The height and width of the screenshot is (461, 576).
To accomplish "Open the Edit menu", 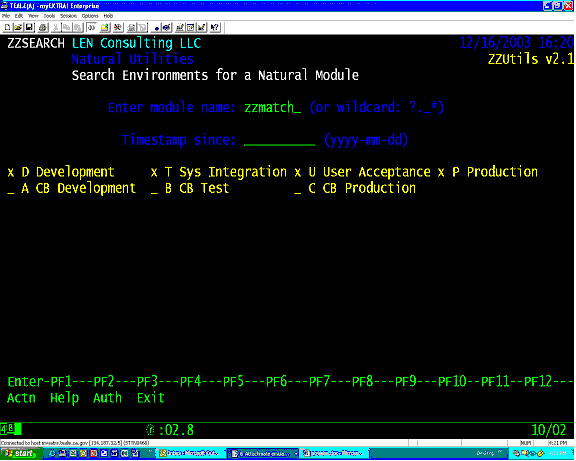I will [19, 16].
